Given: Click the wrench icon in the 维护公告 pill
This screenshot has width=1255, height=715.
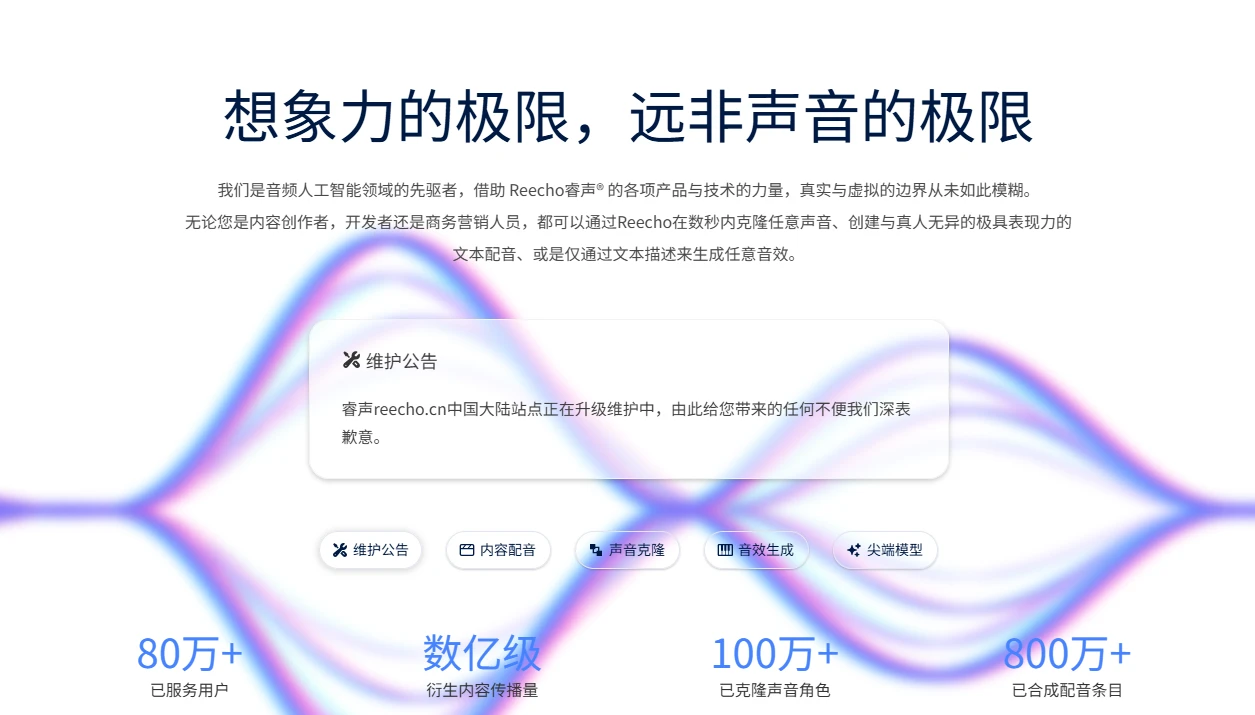Looking at the screenshot, I should click(339, 550).
